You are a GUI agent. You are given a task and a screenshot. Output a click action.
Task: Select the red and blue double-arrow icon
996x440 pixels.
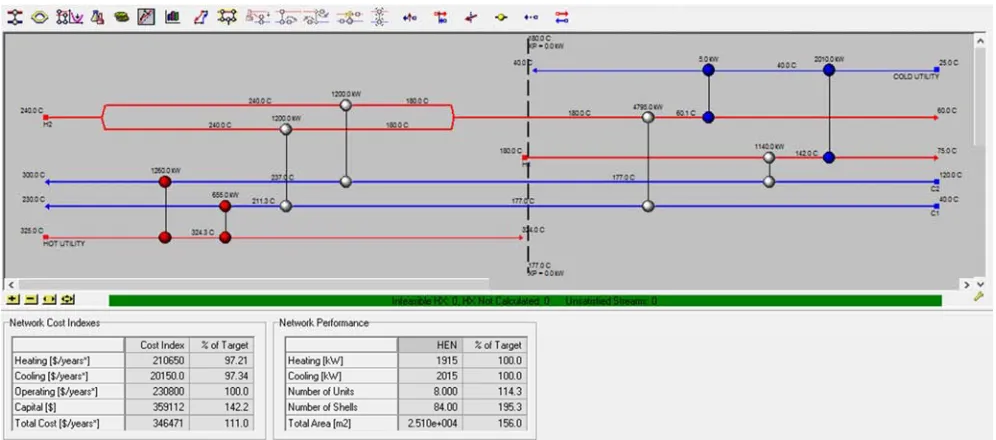click(562, 18)
